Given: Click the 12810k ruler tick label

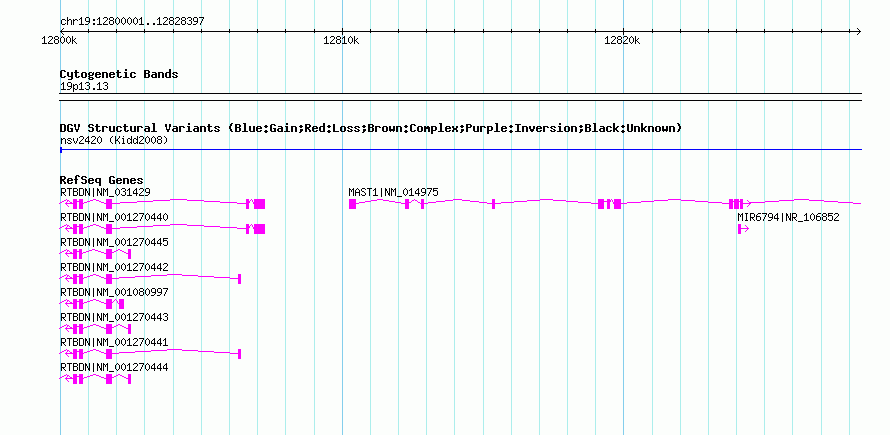Looking at the screenshot, I should click(x=341, y=40).
